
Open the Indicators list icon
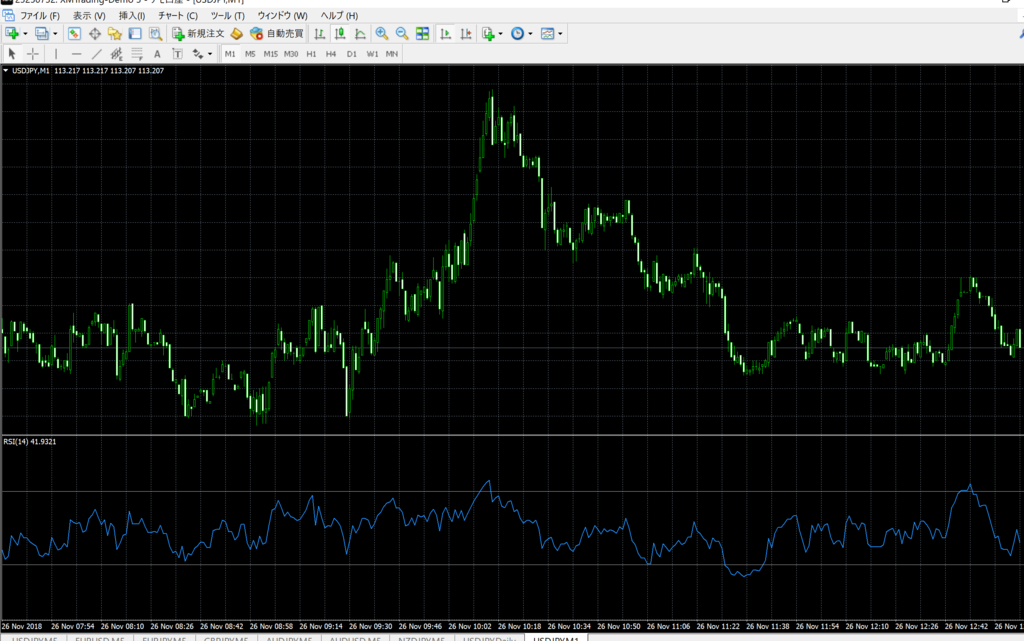(488, 33)
